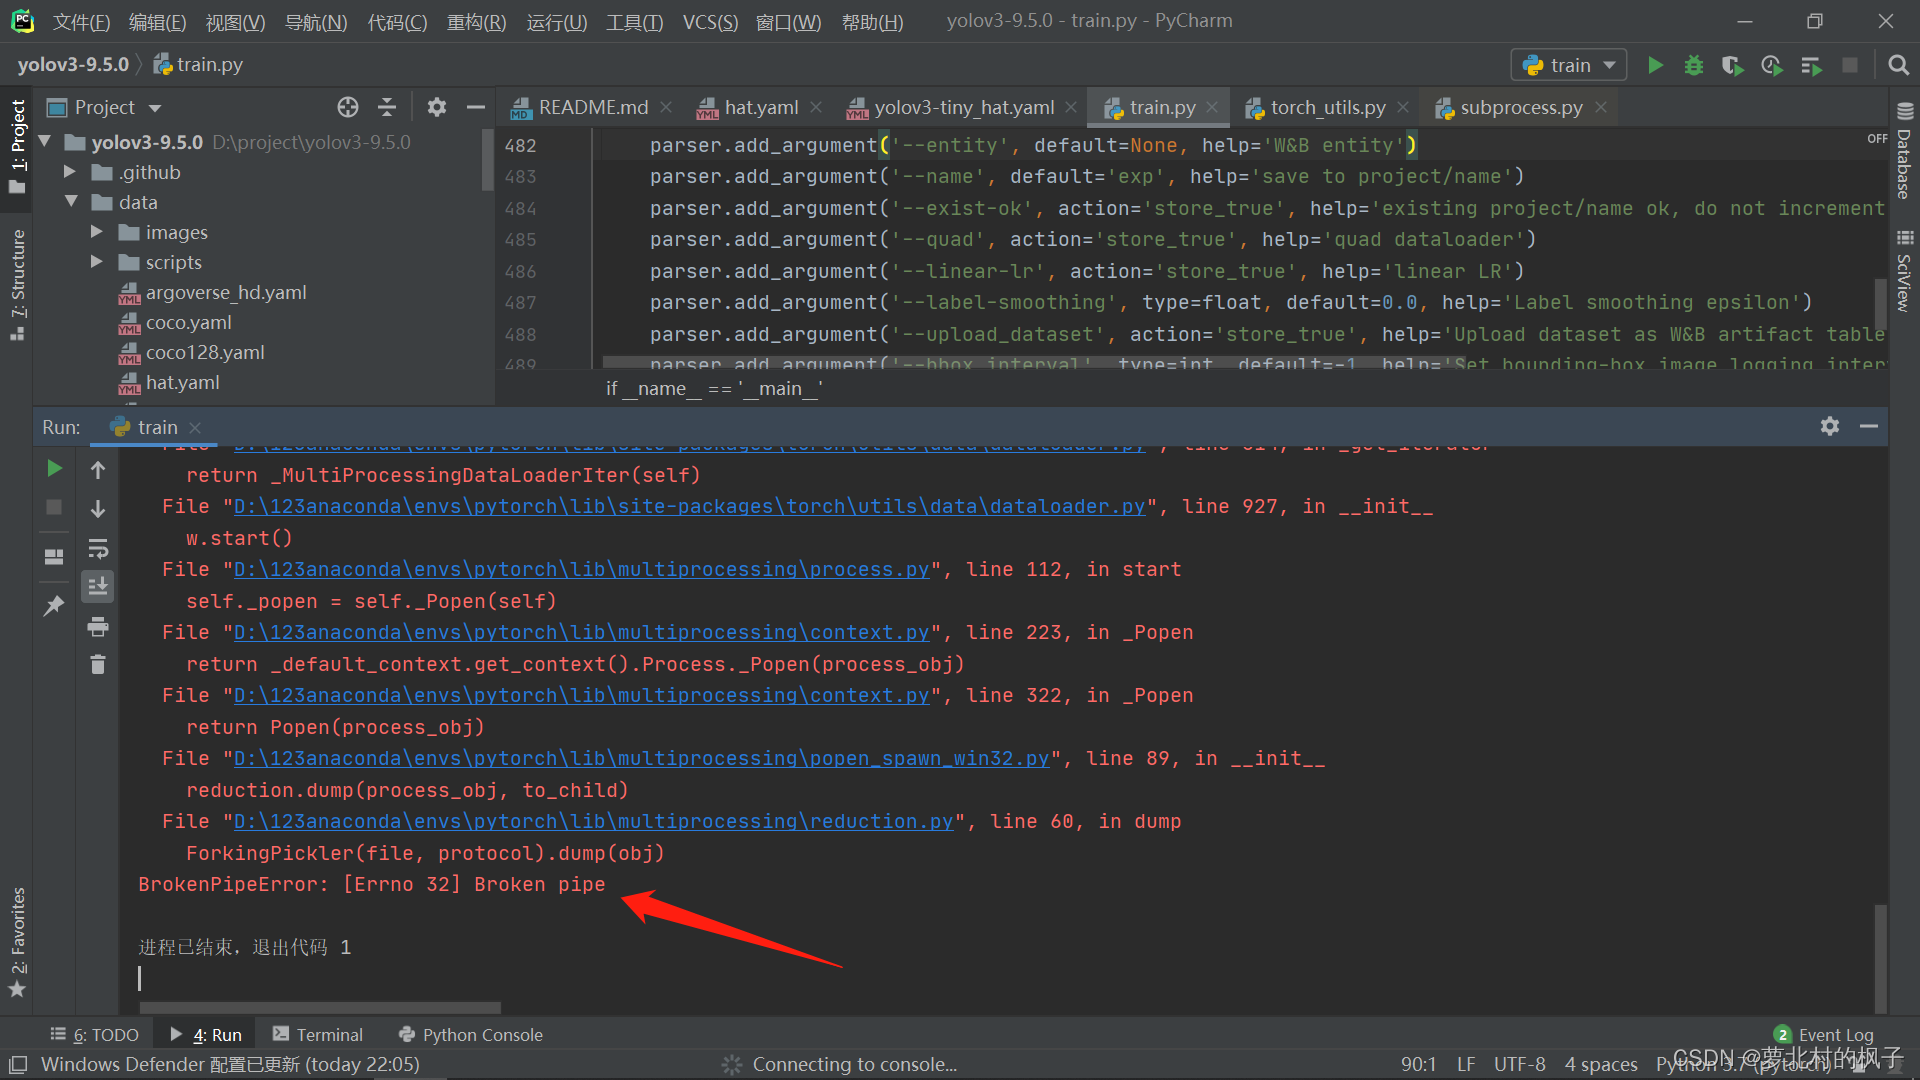Hide the Run panel with minus icon
Viewport: 1920px width, 1080px height.
(1869, 426)
